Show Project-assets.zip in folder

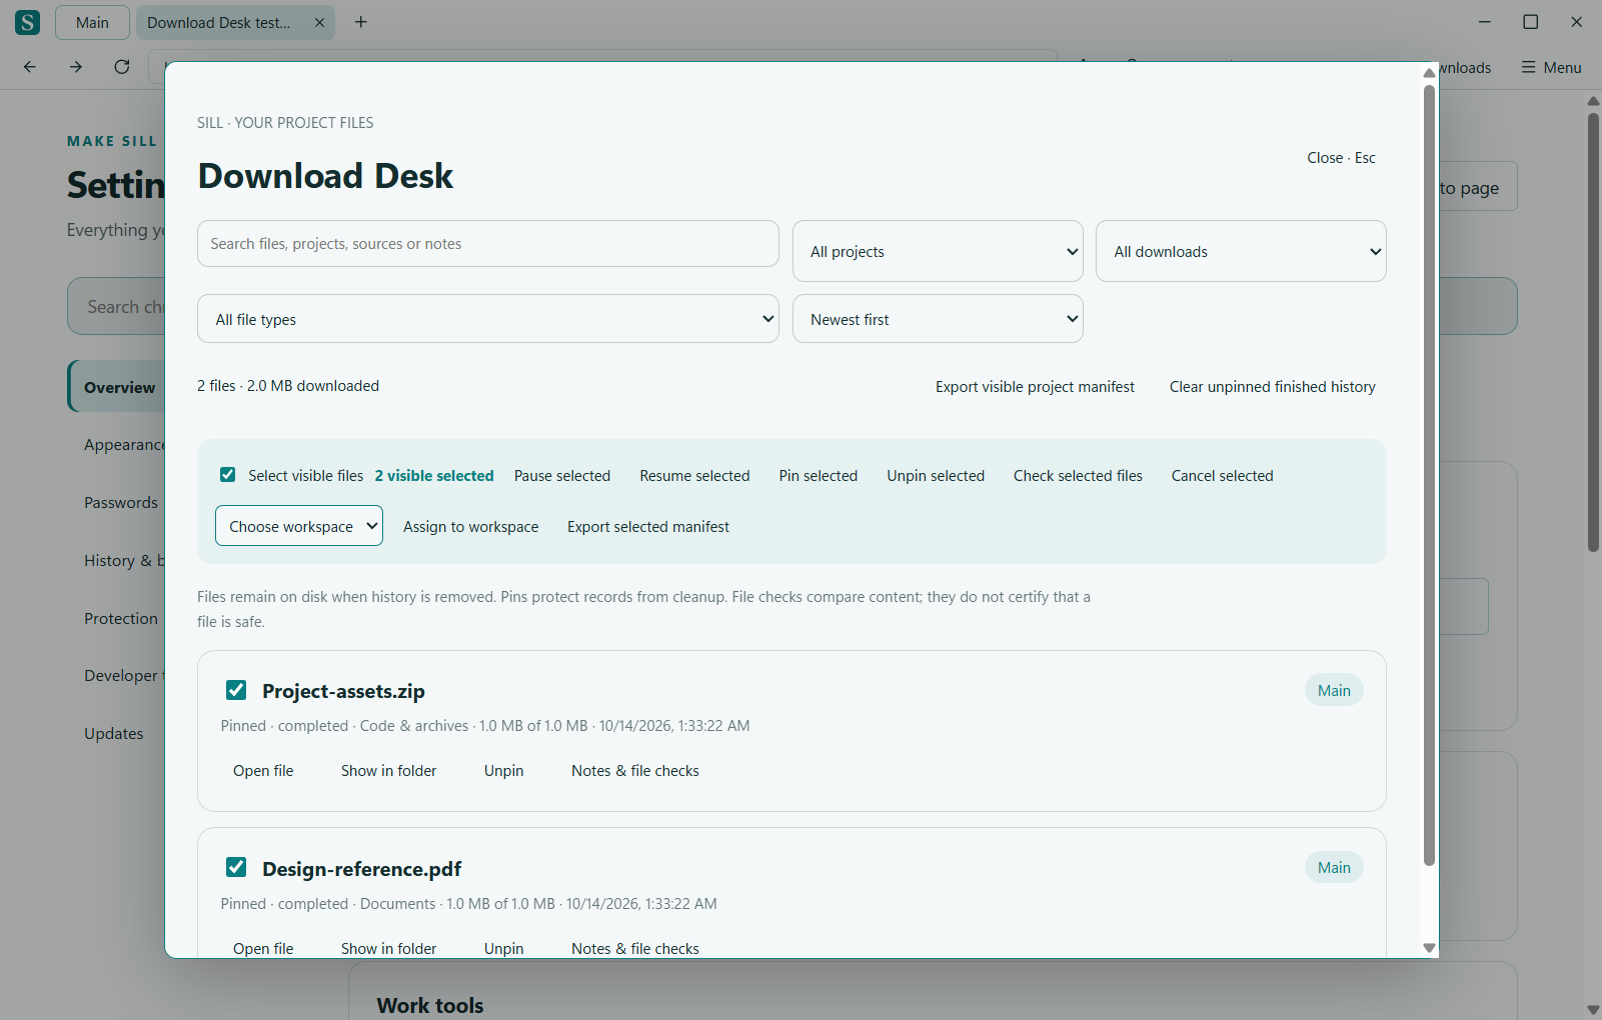pos(389,771)
